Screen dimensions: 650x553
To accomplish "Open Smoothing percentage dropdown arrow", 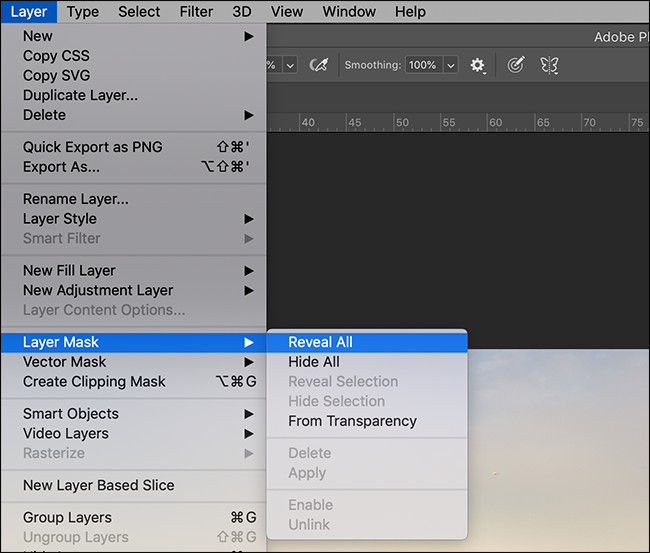I will (451, 65).
